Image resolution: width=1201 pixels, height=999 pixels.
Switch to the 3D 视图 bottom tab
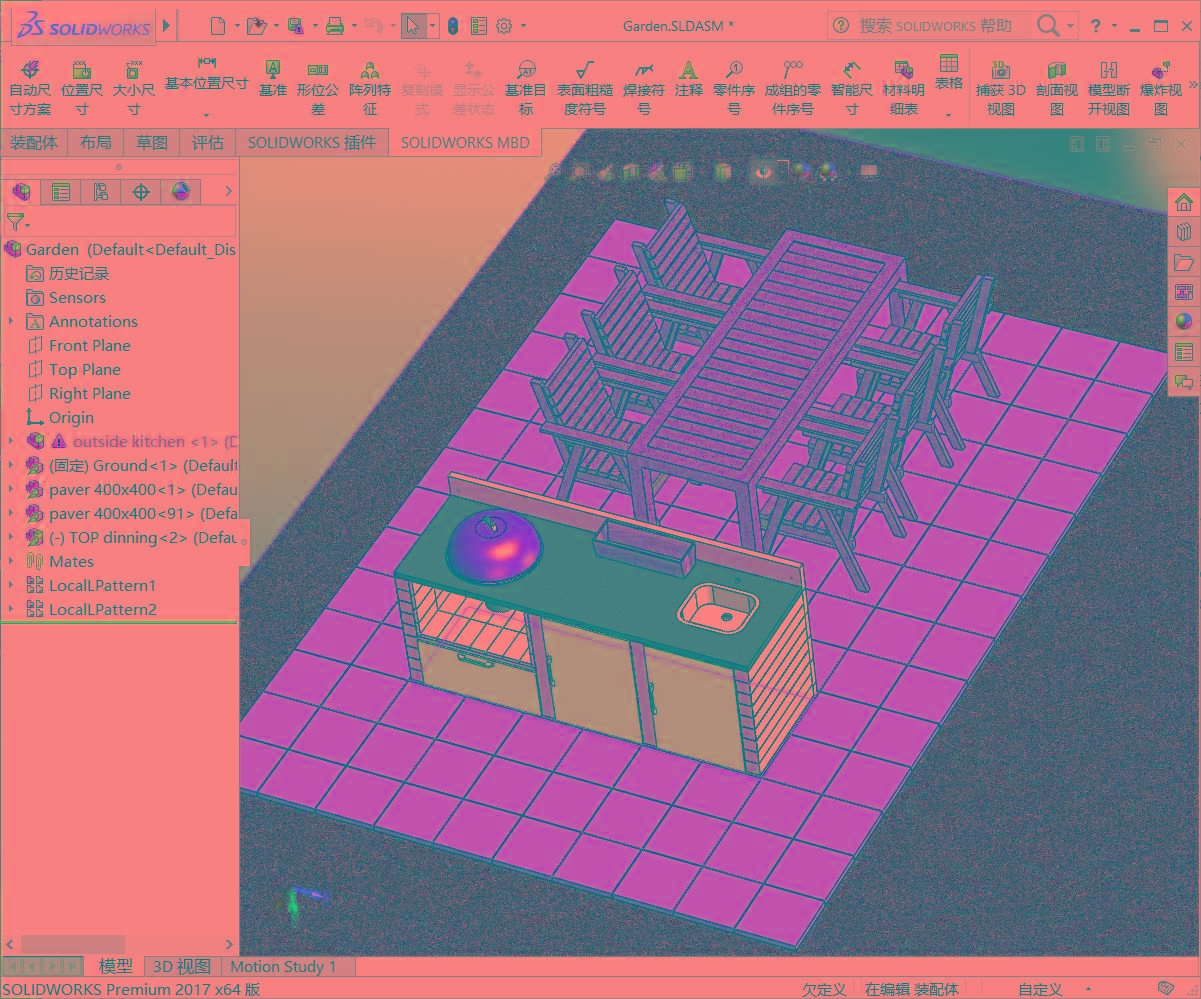click(181, 966)
